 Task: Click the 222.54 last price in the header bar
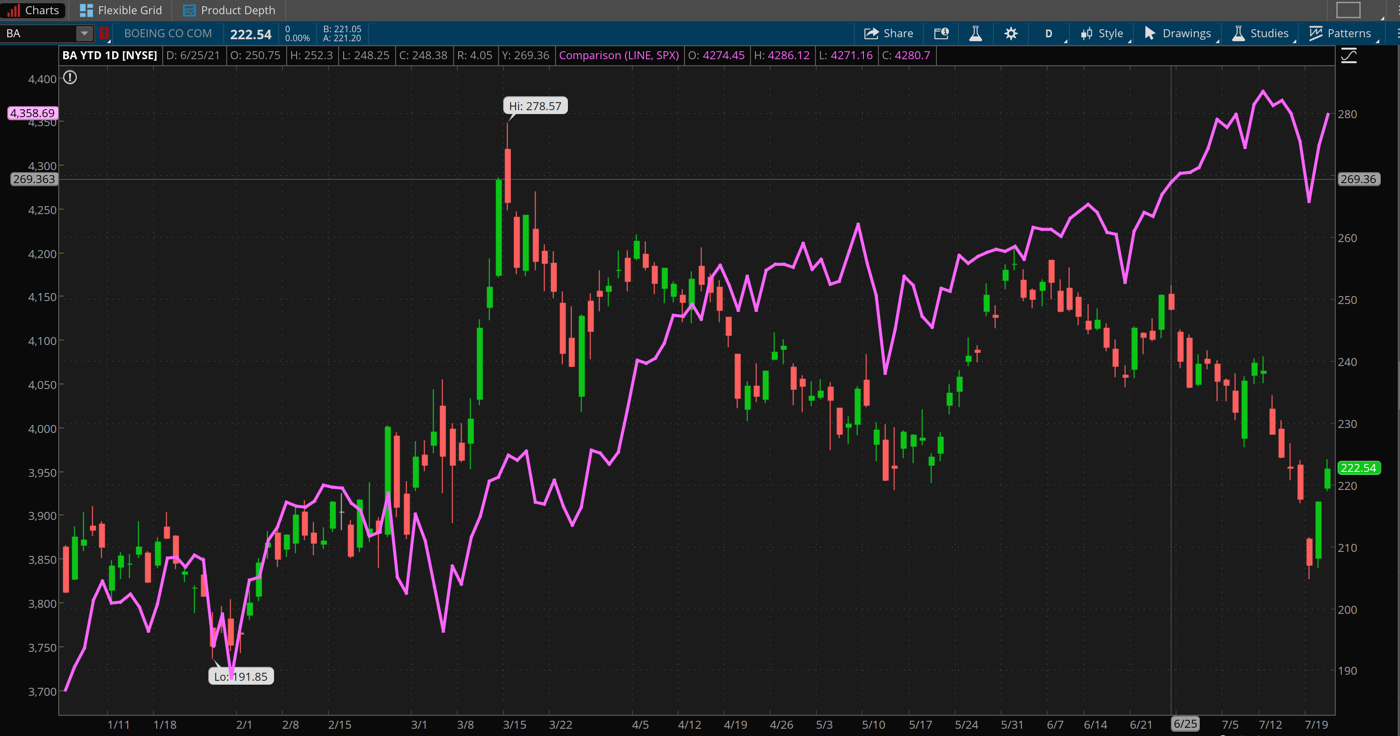click(x=251, y=34)
